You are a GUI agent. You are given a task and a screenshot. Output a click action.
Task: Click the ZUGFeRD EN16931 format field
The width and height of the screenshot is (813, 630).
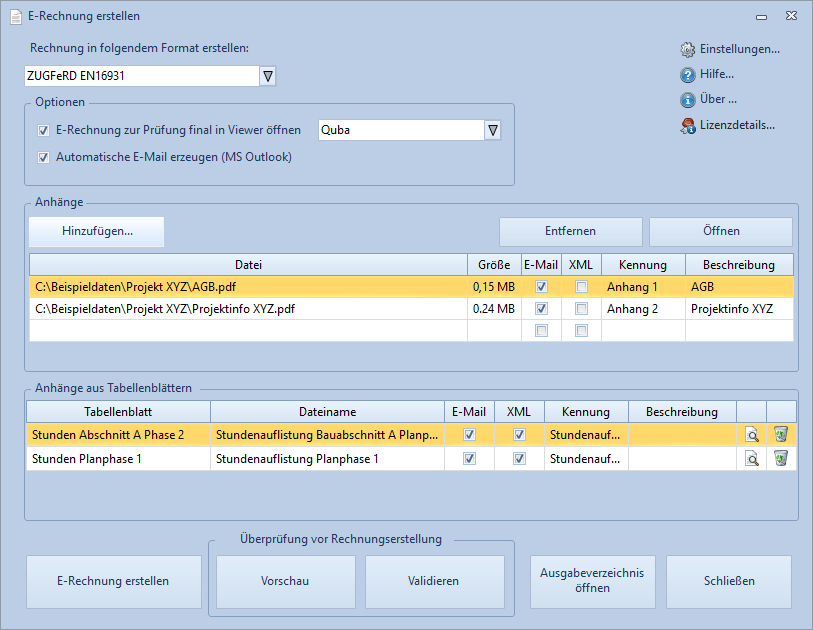142,76
